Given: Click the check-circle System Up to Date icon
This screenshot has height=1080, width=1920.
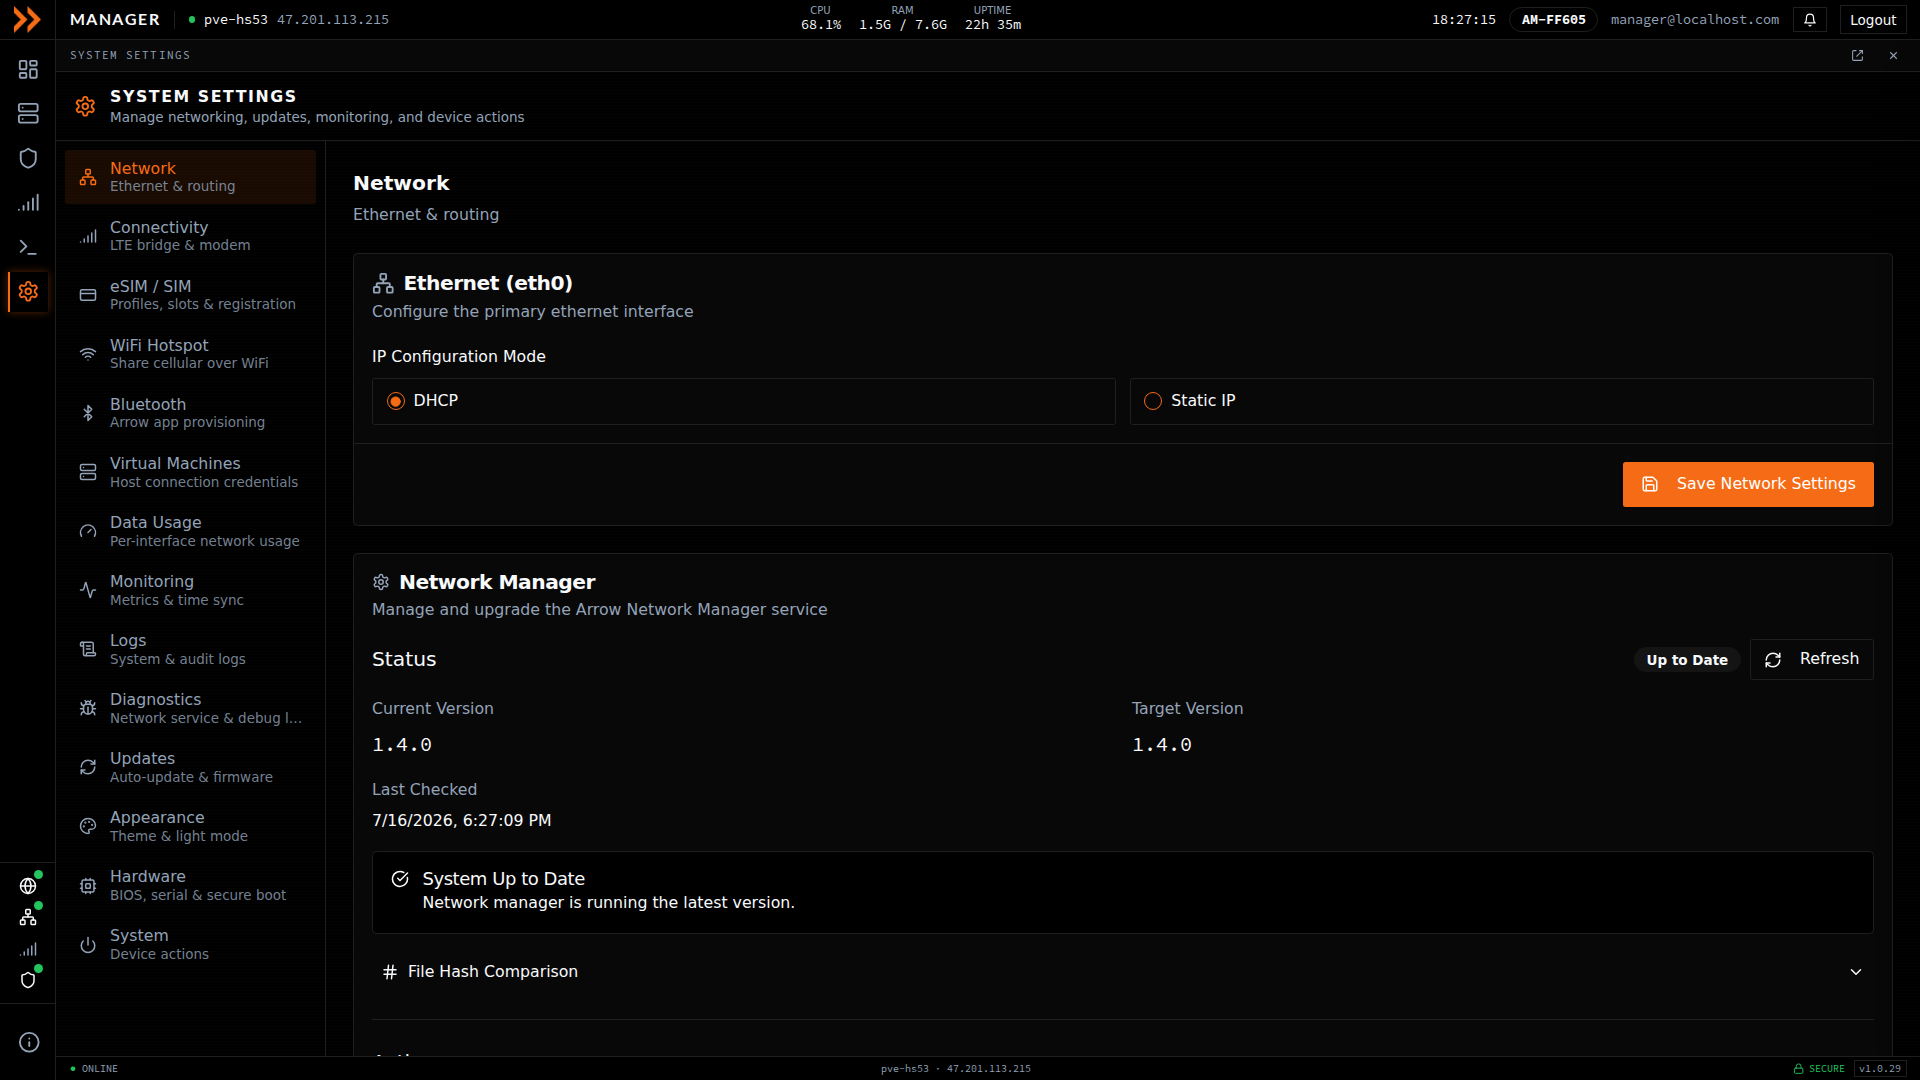Looking at the screenshot, I should (x=400, y=879).
